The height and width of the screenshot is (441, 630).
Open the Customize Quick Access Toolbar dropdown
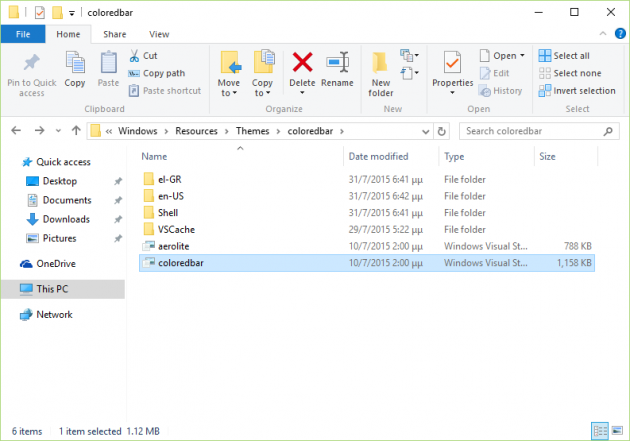click(x=72, y=13)
